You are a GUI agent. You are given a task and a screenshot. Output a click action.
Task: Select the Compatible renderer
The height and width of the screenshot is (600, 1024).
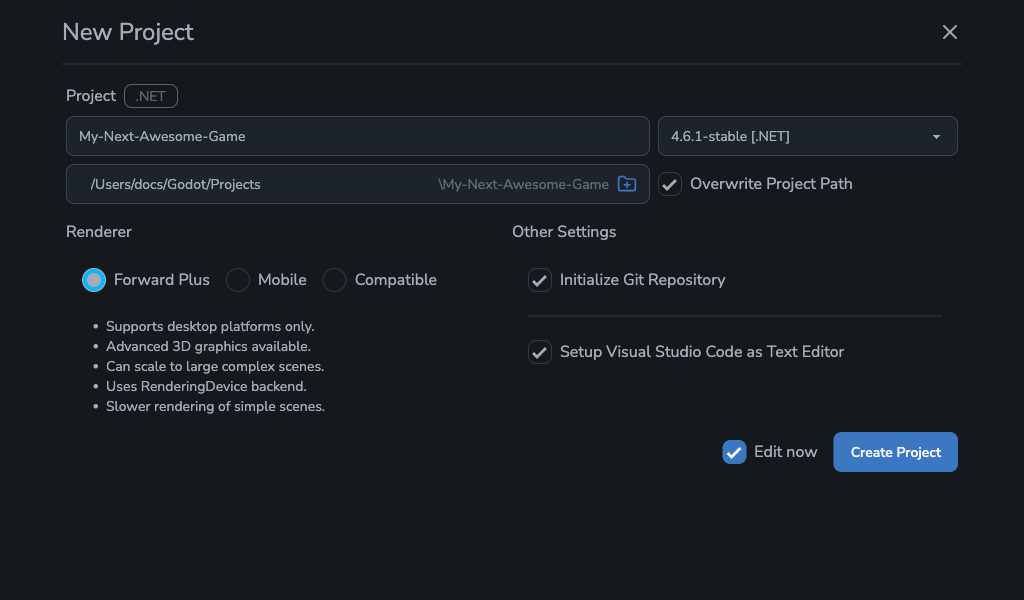pos(334,280)
